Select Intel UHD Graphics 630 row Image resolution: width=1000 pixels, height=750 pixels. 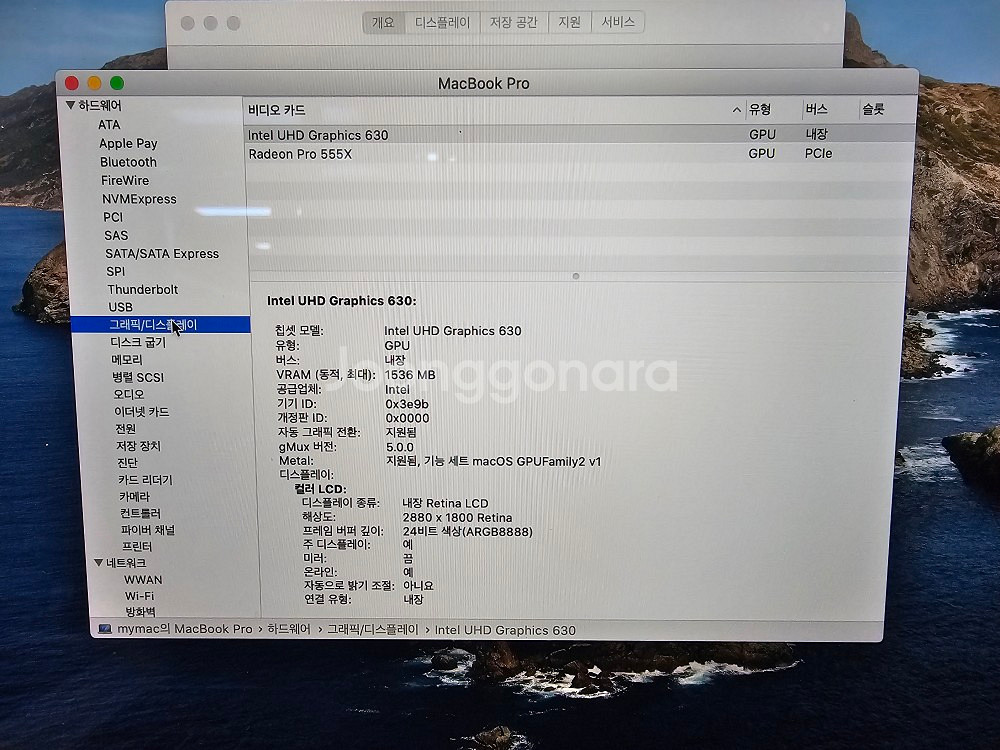pyautogui.click(x=579, y=135)
